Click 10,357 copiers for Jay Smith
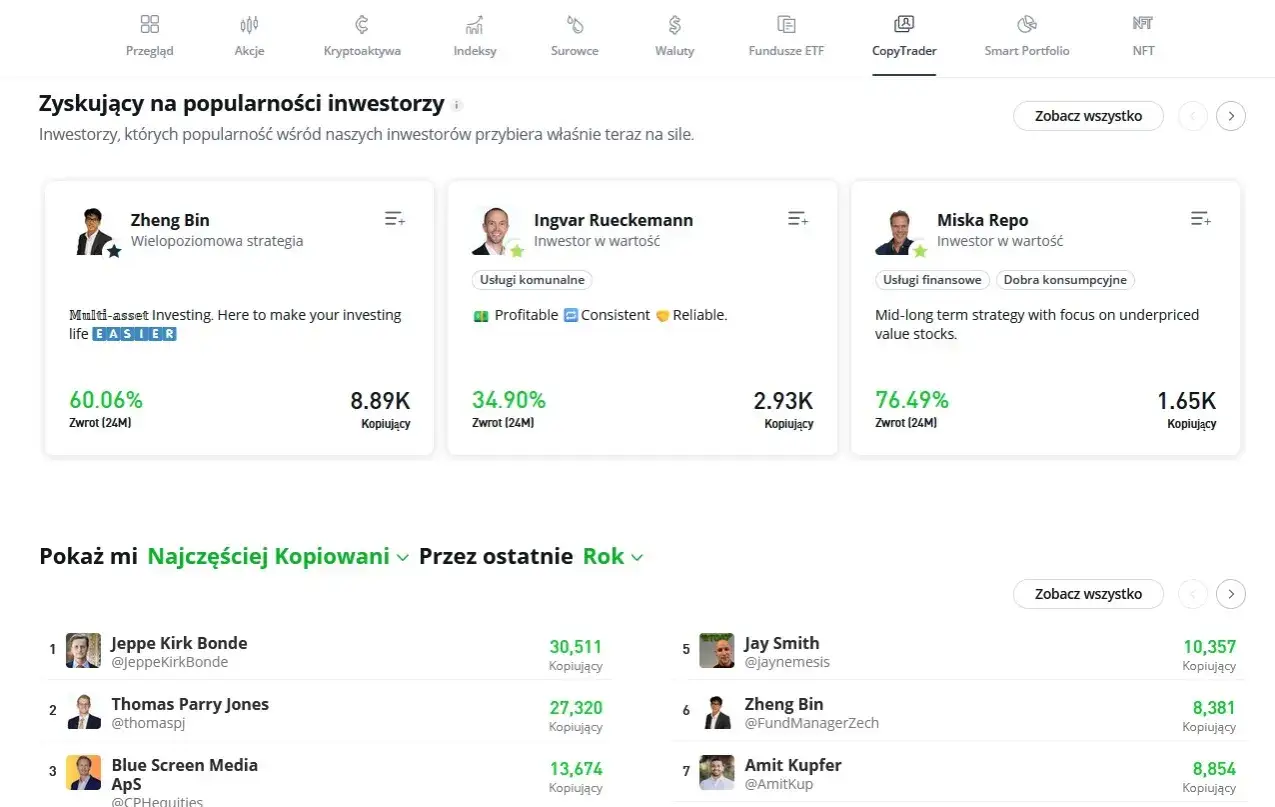Image resolution: width=1275 pixels, height=807 pixels. point(1210,647)
